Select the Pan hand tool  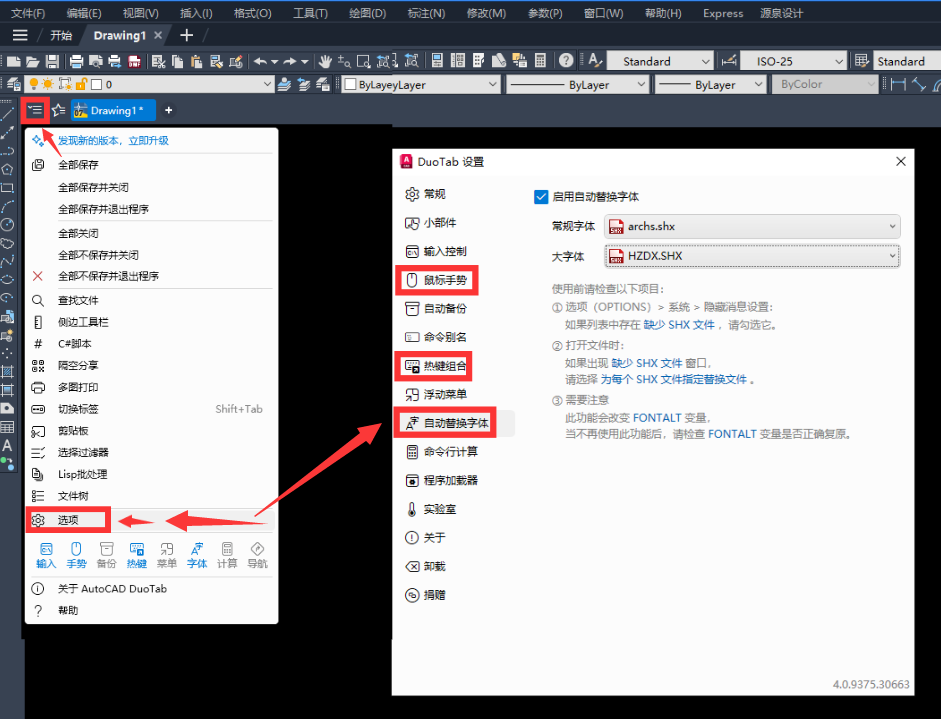325,61
